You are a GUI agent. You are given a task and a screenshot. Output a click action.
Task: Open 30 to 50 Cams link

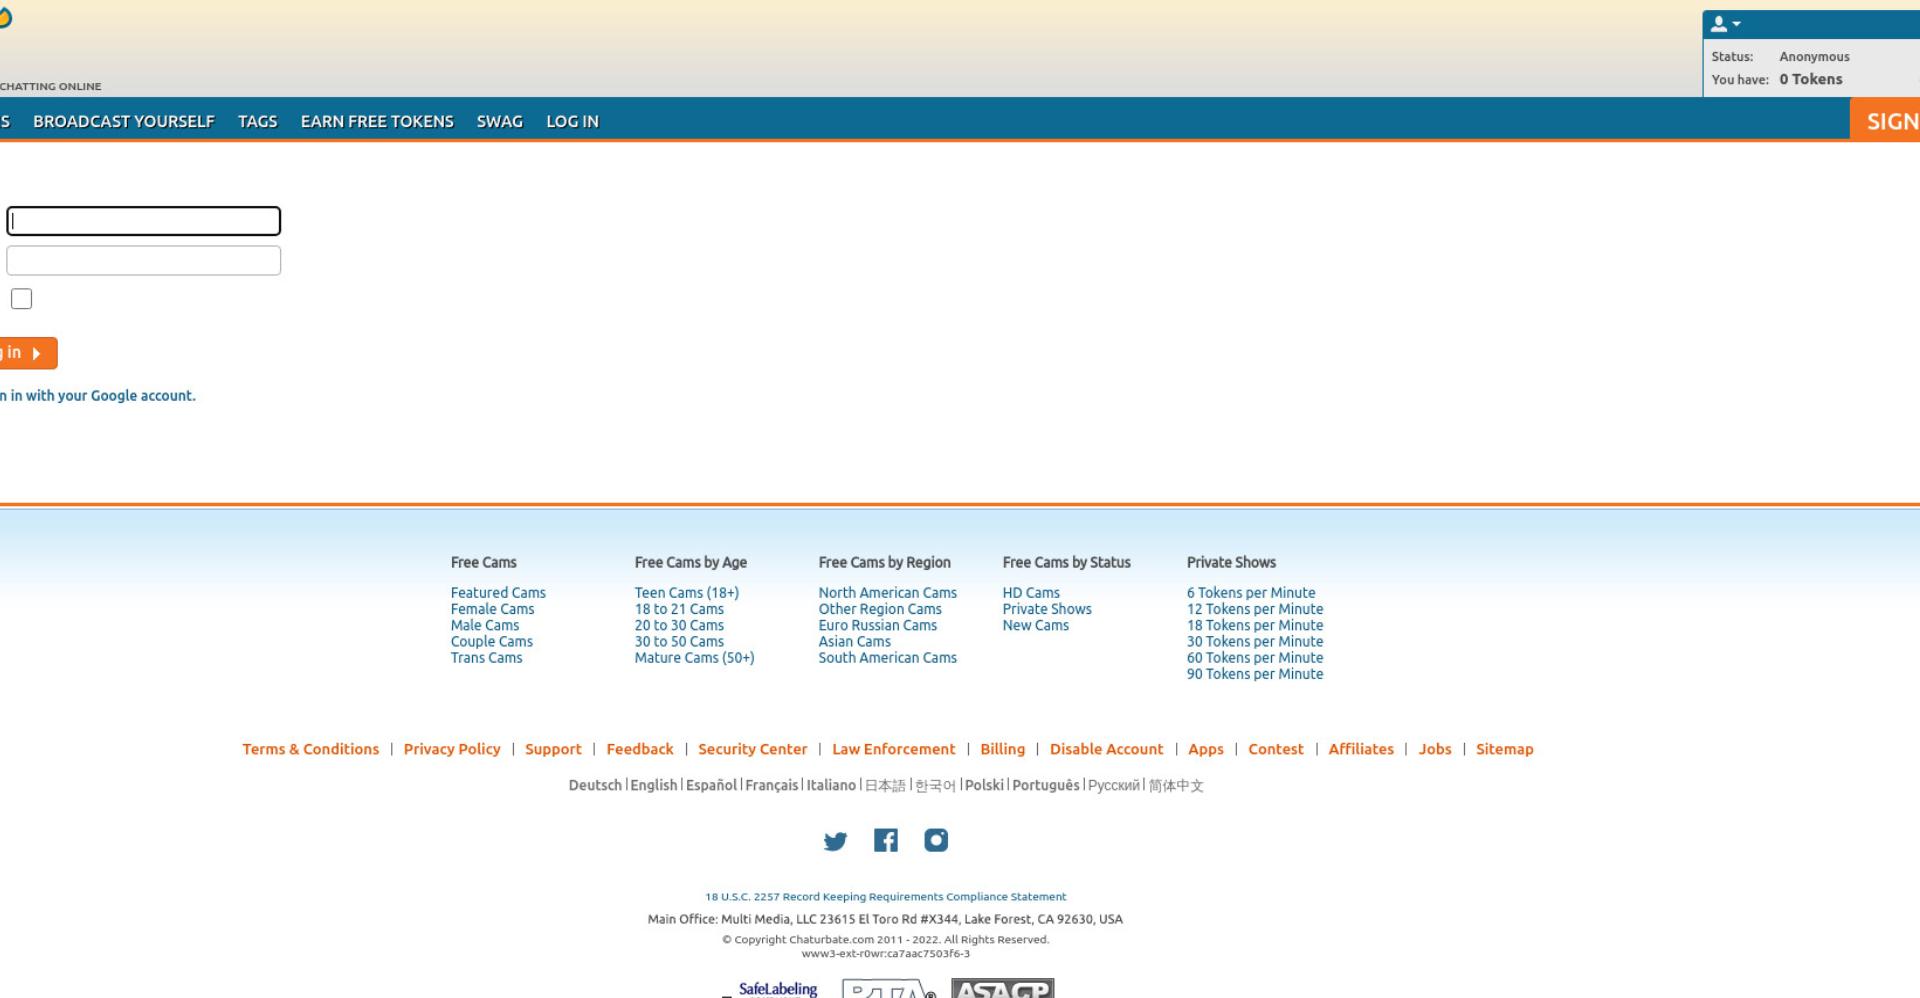[679, 642]
